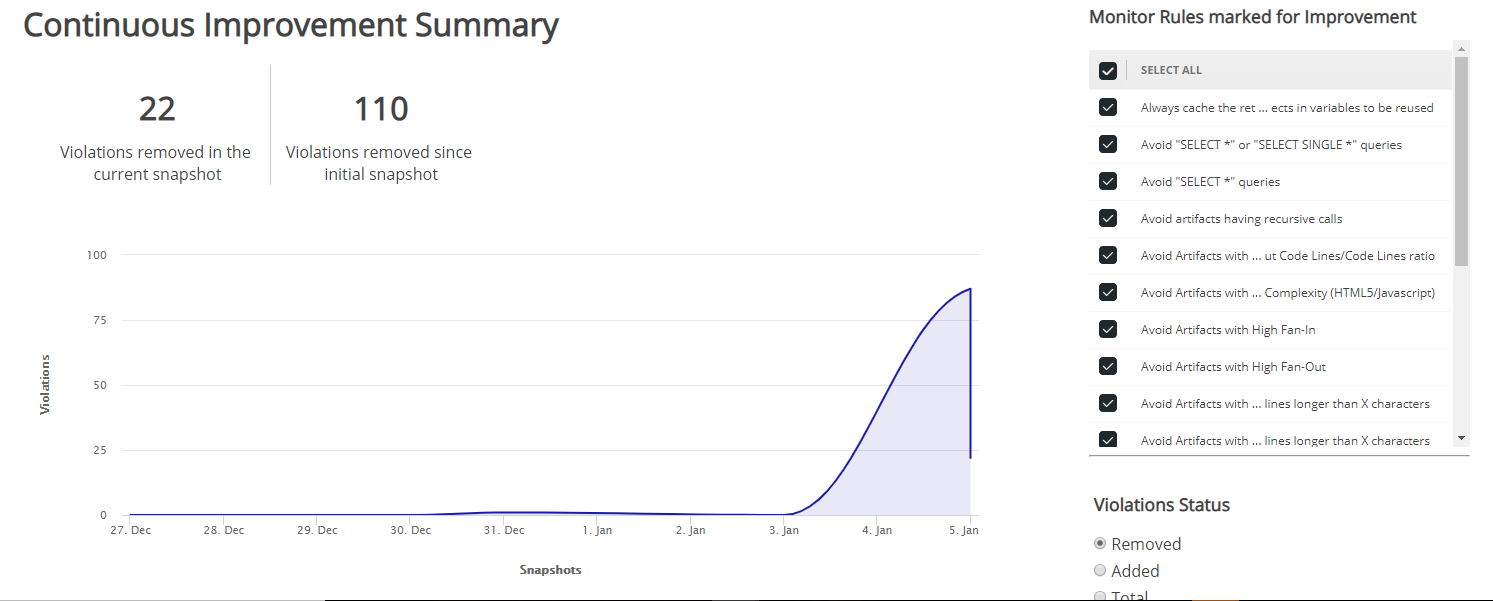Image resolution: width=1493 pixels, height=601 pixels.
Task: Uncheck 'Avoid Artifacts with High Fan-Out' checkbox
Action: [1107, 366]
